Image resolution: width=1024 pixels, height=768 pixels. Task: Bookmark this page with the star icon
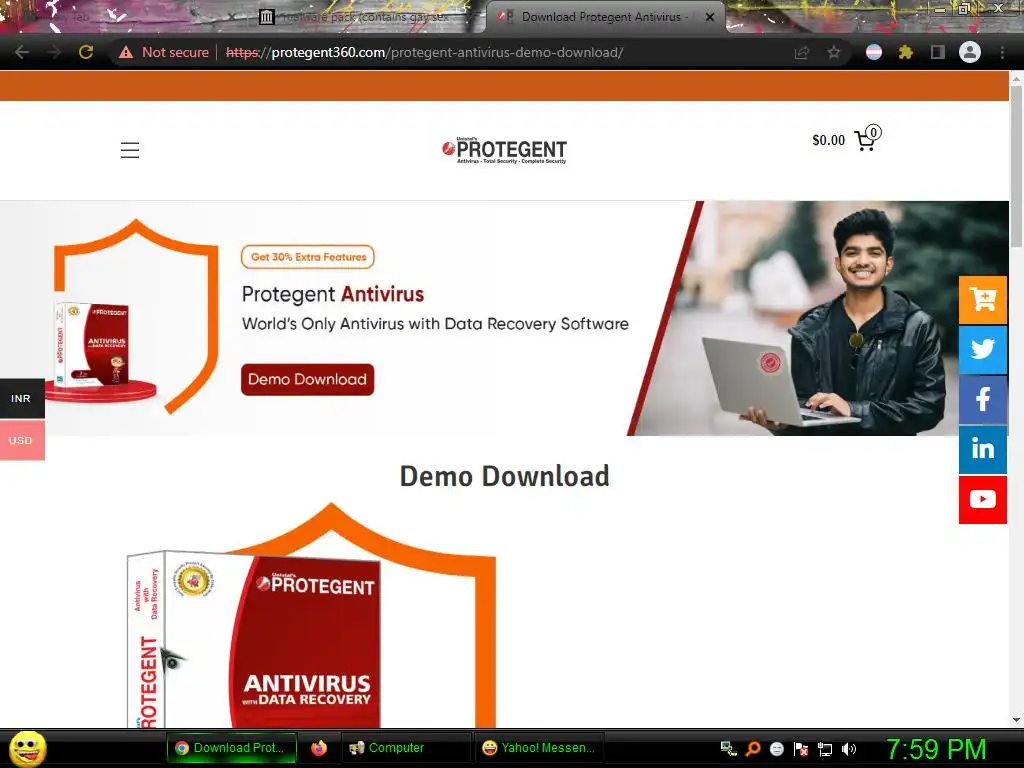[834, 52]
